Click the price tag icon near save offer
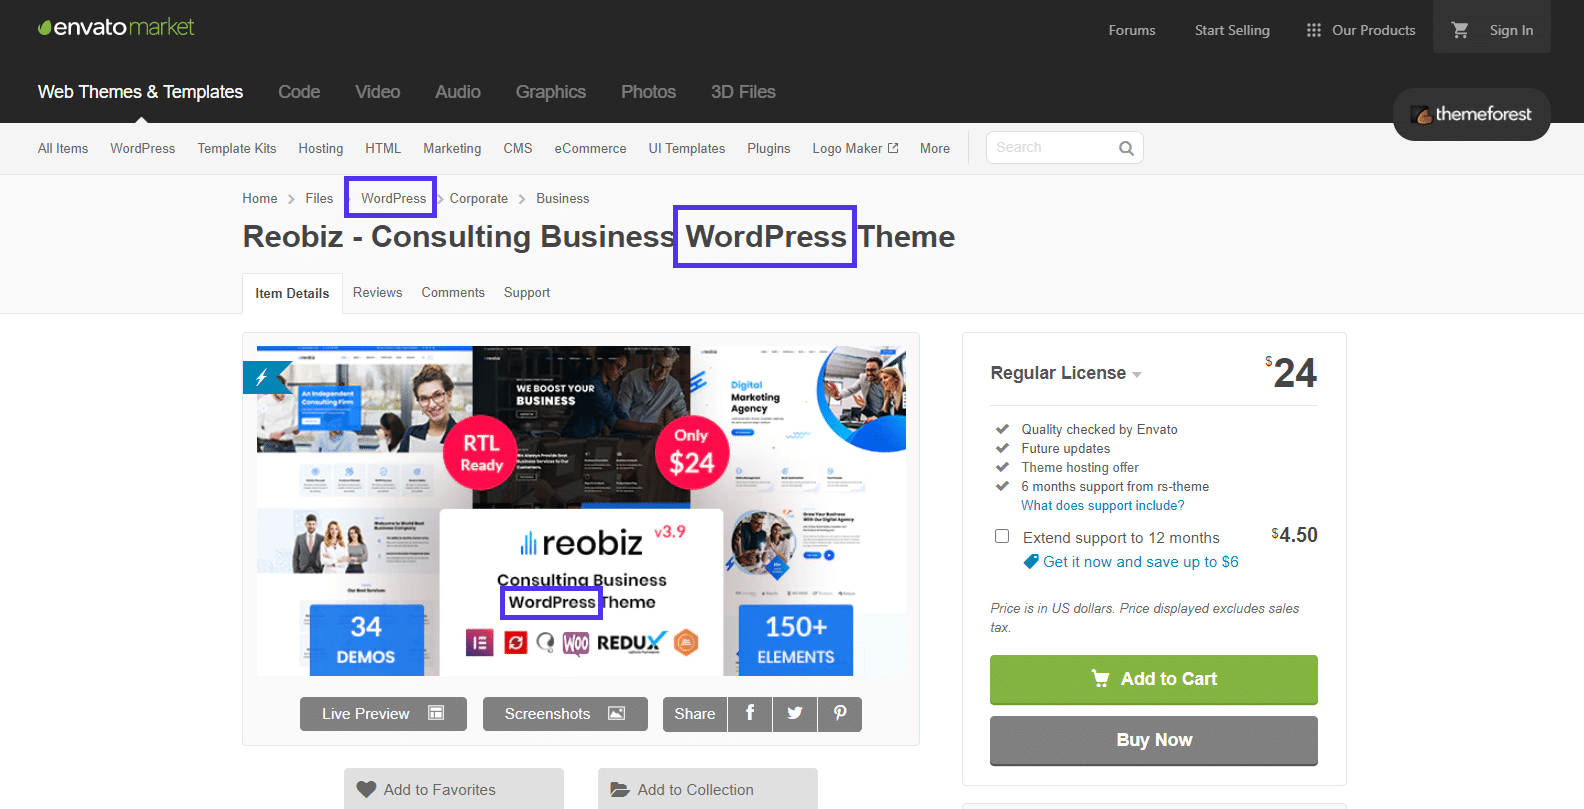This screenshot has height=809, width=1584. [x=1031, y=562]
